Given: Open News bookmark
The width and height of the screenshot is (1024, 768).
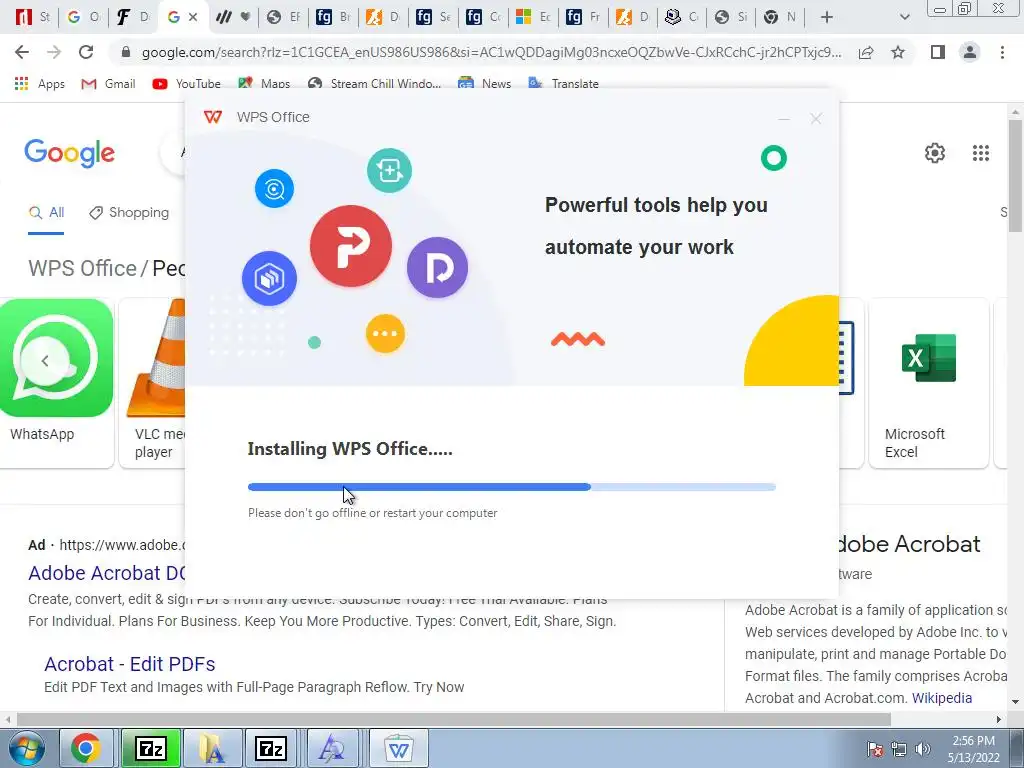Looking at the screenshot, I should (485, 84).
